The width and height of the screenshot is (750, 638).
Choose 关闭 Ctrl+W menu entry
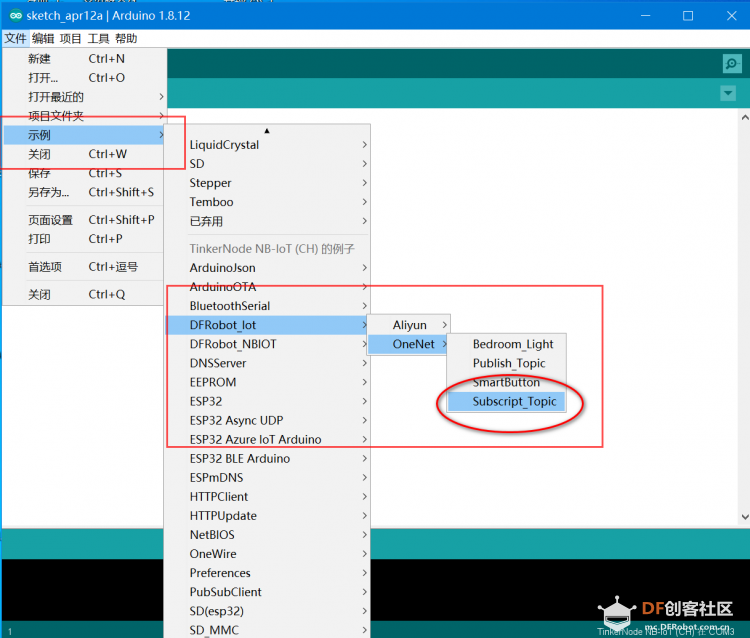click(84, 154)
